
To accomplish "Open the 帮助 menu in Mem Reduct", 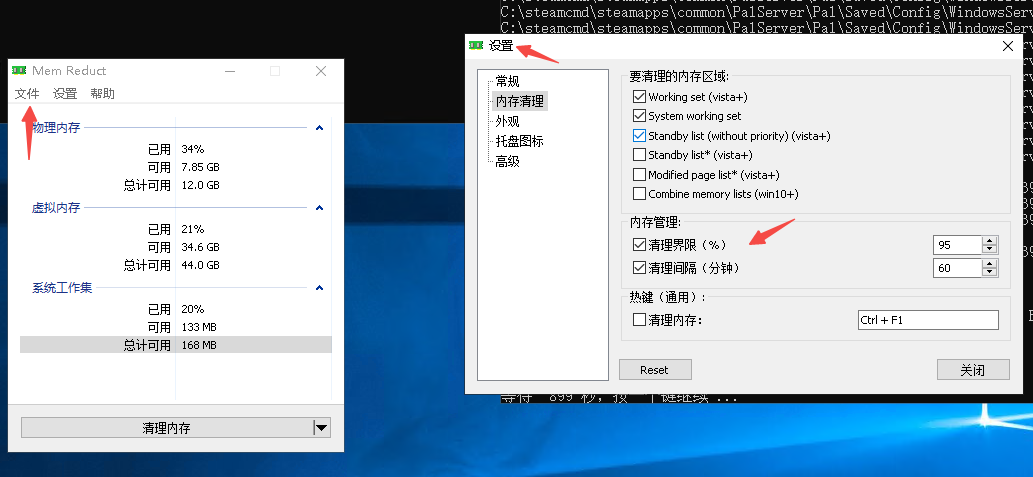I will tap(103, 94).
